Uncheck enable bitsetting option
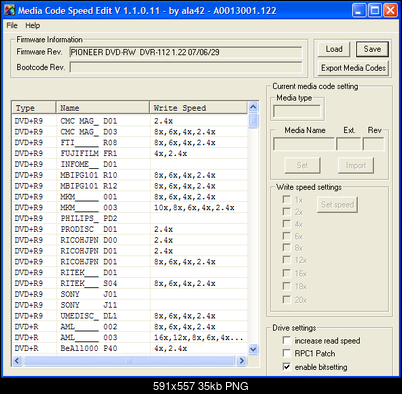This screenshot has width=402, height=394. 286,367
